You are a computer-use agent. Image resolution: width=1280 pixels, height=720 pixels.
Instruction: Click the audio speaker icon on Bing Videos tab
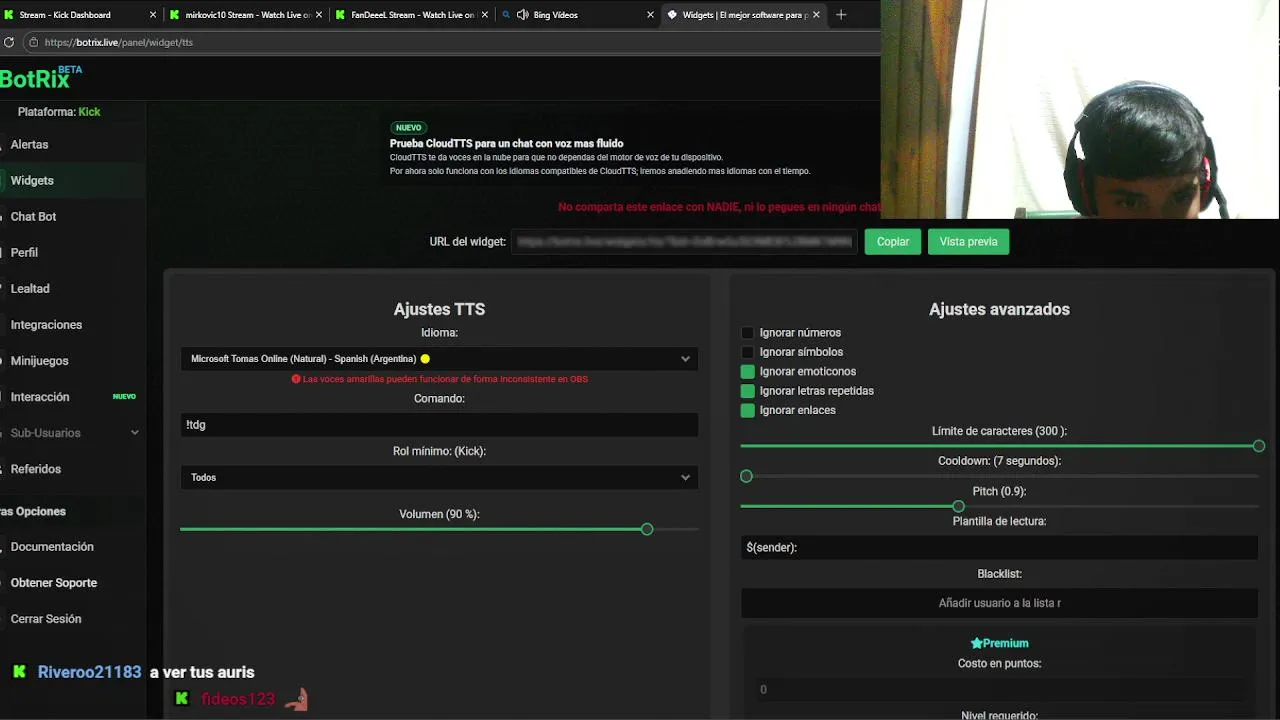522,15
